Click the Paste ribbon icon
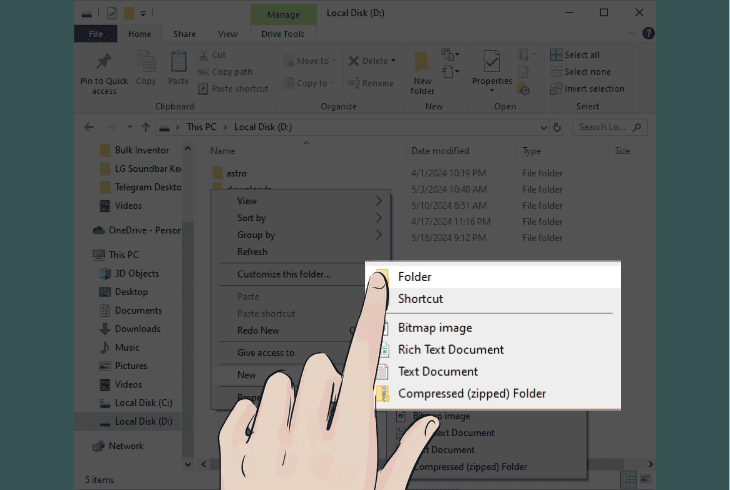Viewport: 730px width, 490px height. [x=178, y=62]
